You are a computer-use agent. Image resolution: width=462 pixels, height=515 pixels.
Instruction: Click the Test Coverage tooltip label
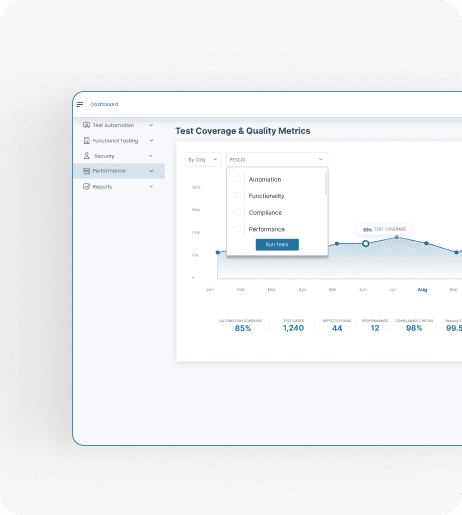[x=384, y=229]
